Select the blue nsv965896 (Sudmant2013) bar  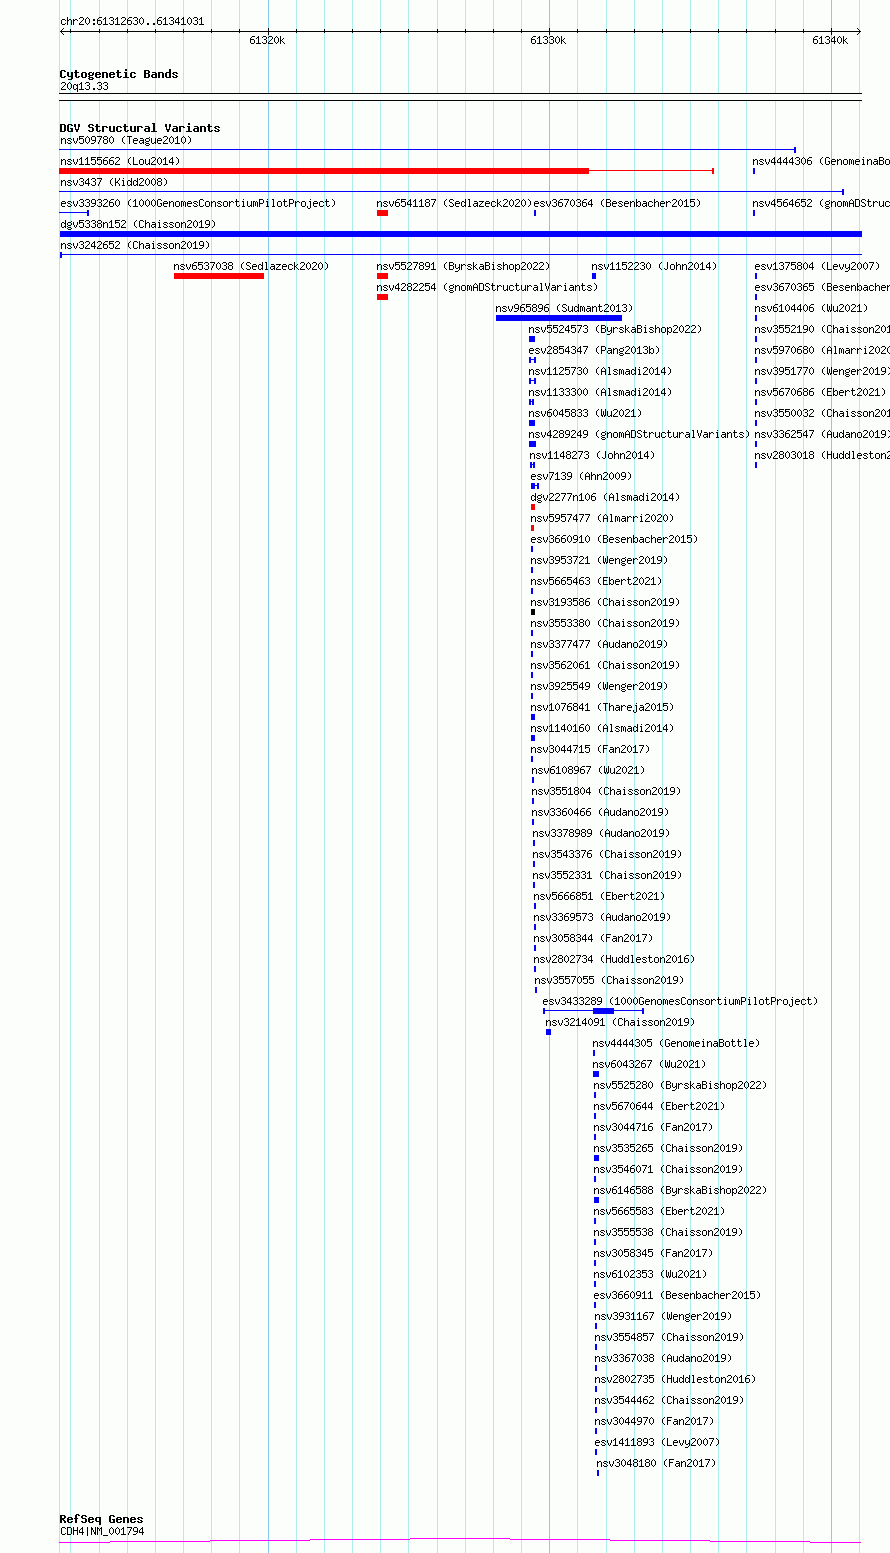click(x=558, y=318)
